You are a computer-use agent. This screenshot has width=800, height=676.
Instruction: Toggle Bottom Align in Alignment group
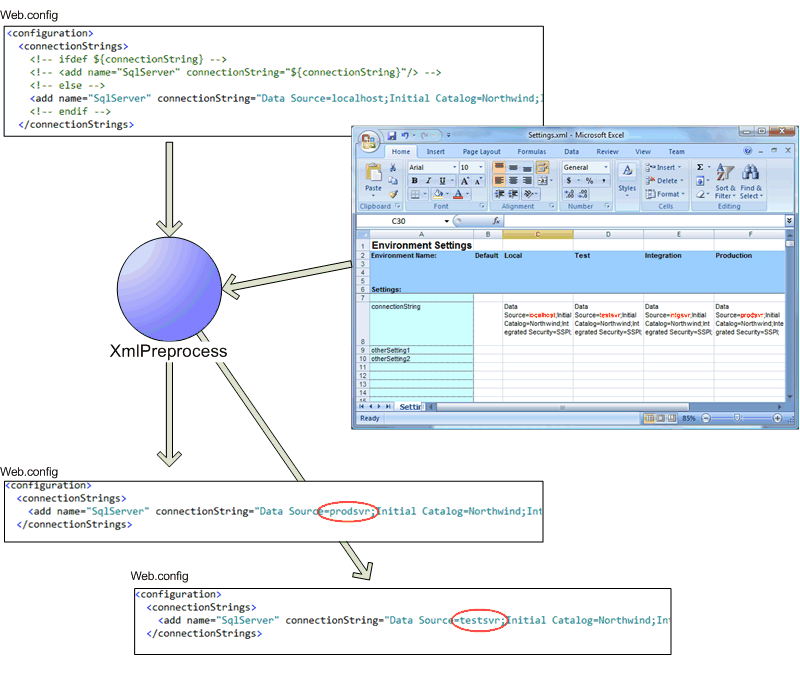[527, 167]
